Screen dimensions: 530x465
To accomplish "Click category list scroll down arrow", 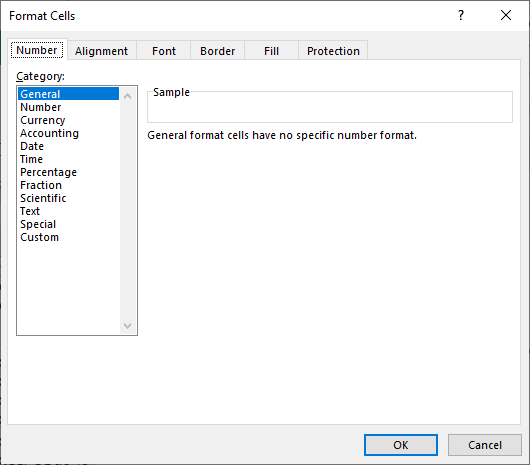I will click(127, 326).
